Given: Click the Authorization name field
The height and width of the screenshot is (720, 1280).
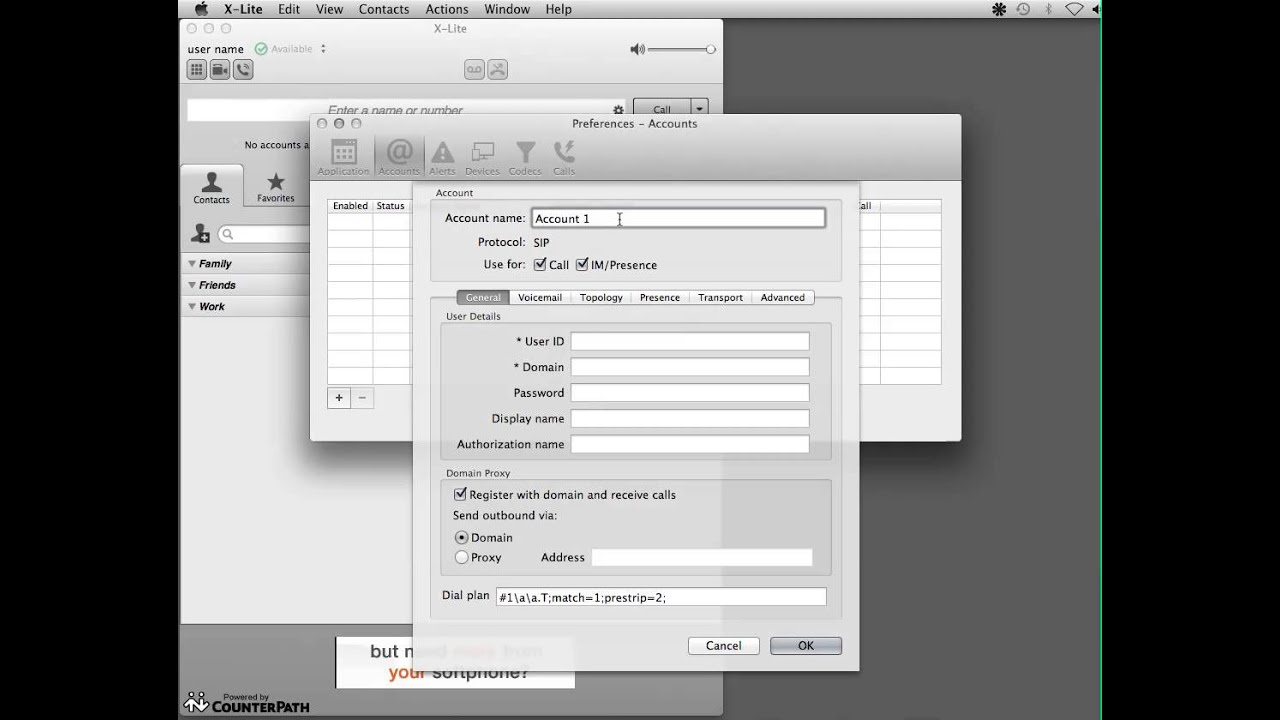Looking at the screenshot, I should click(x=690, y=444).
